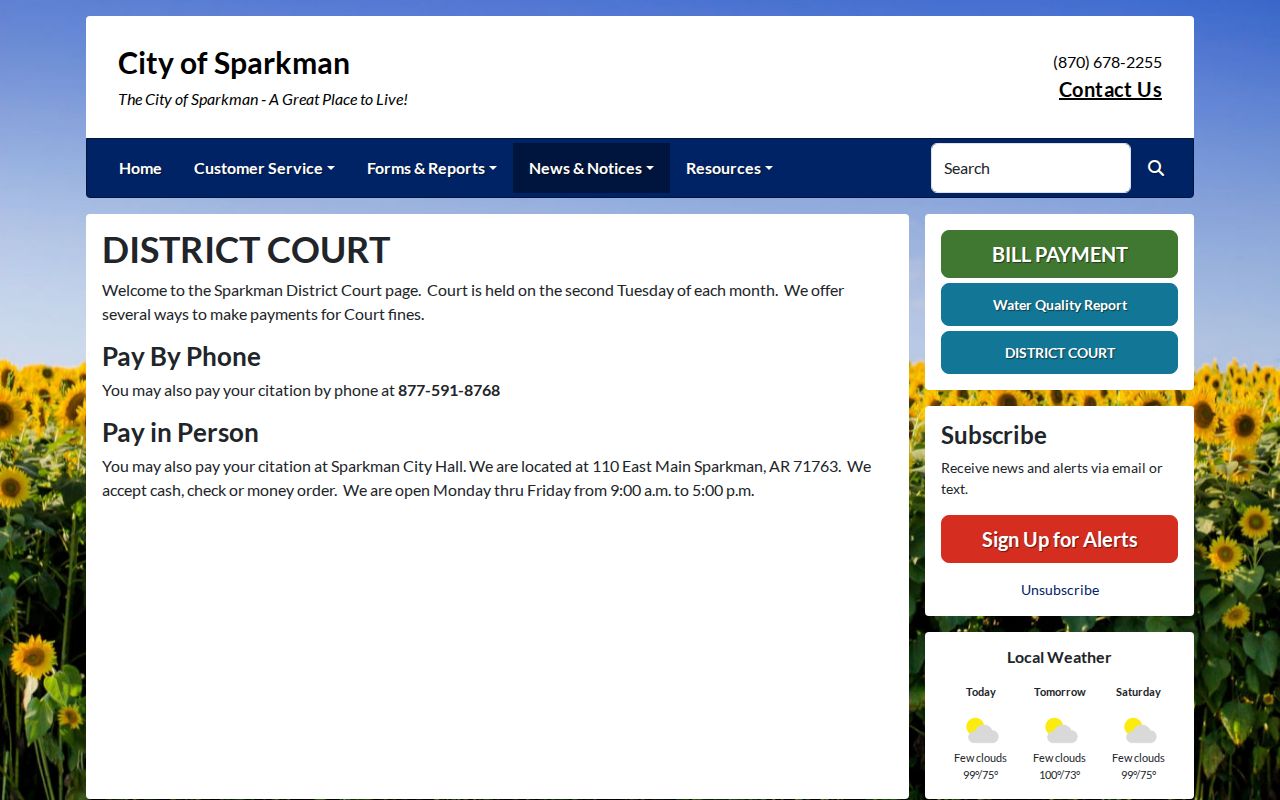Focus the Search input field
The width and height of the screenshot is (1280, 800).
click(1031, 168)
